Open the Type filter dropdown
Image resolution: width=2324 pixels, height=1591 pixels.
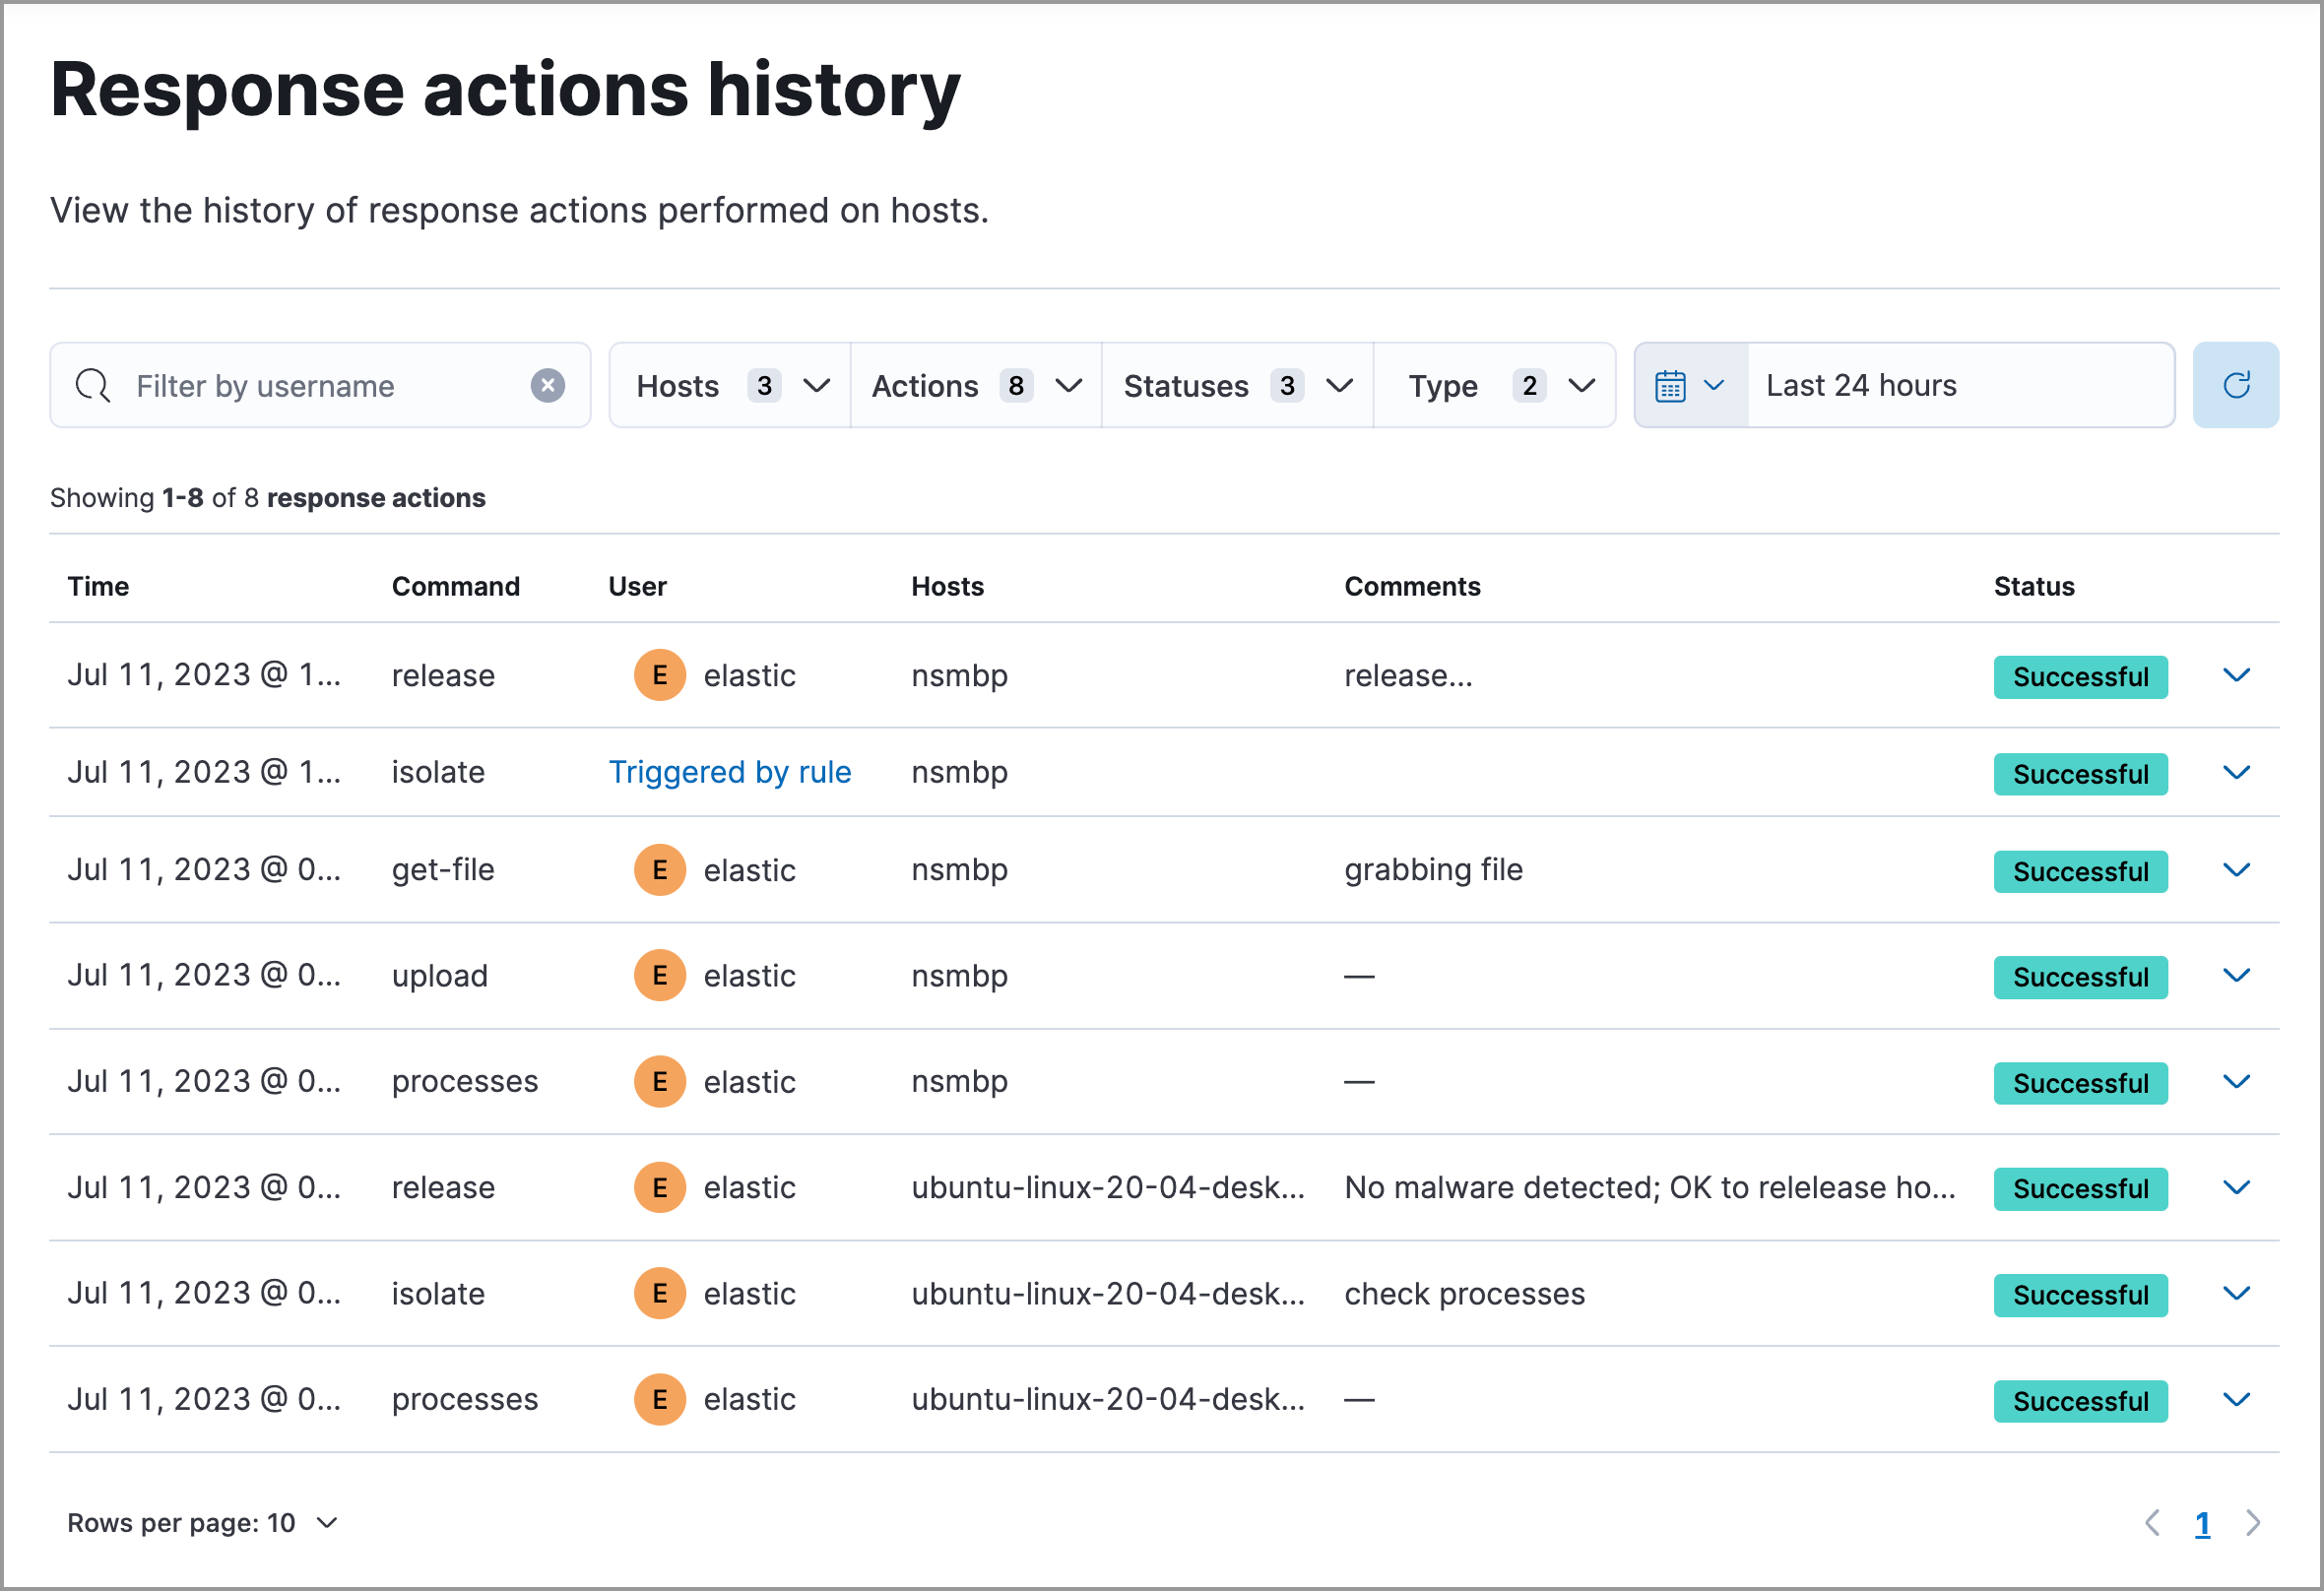[1496, 385]
